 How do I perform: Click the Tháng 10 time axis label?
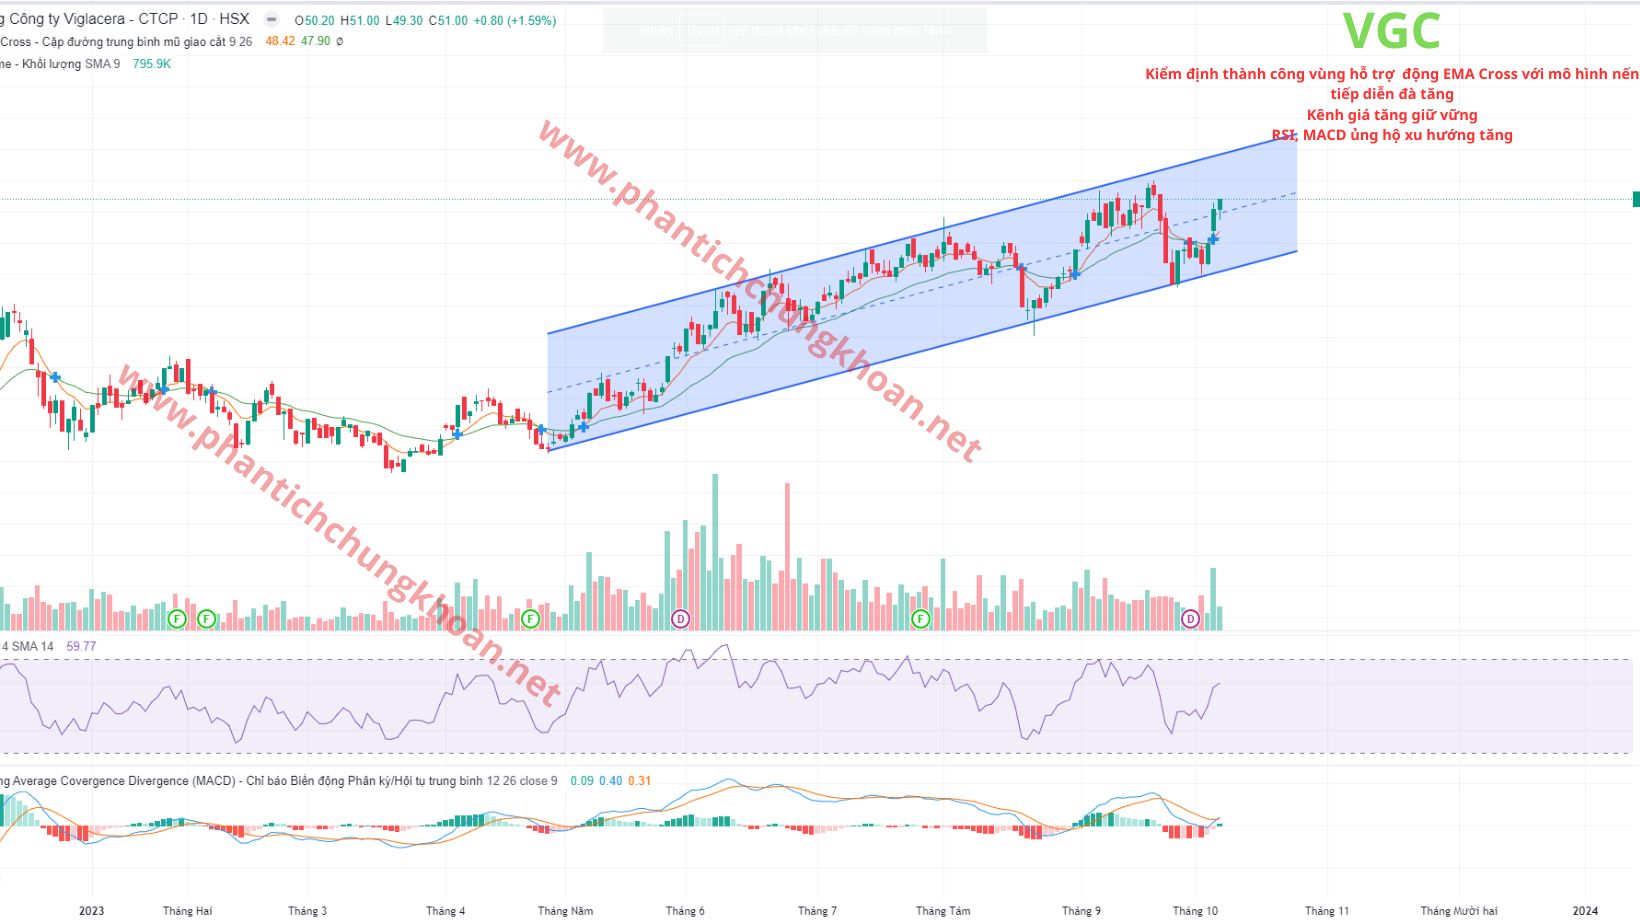point(1195,911)
